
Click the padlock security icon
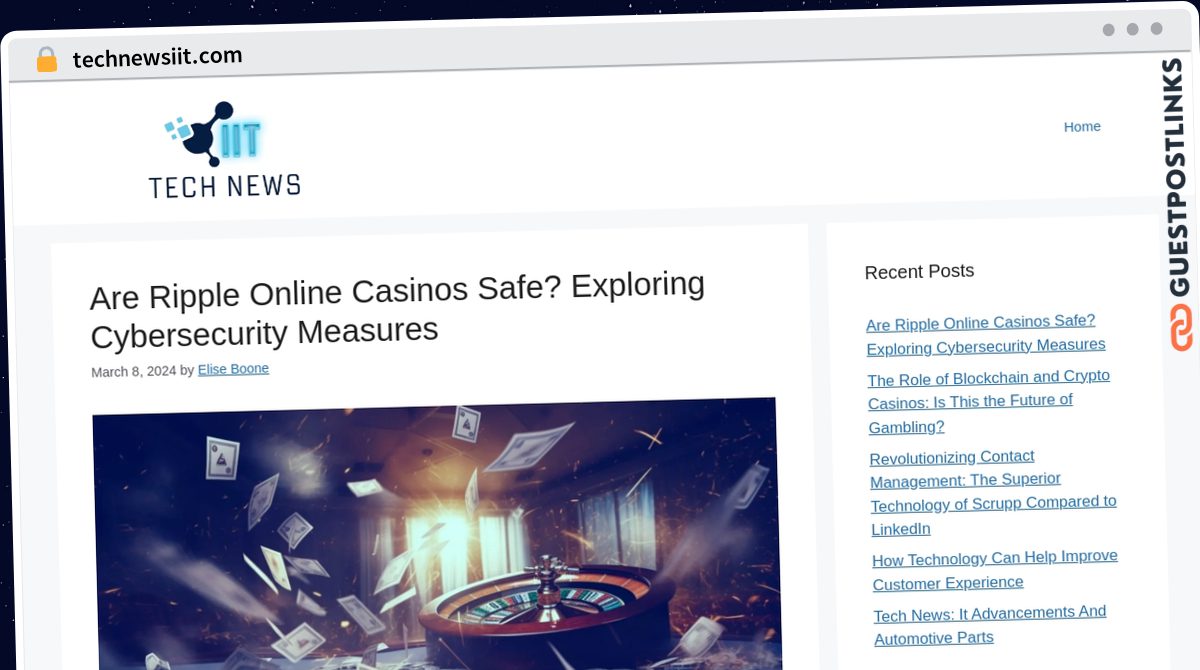coord(46,59)
